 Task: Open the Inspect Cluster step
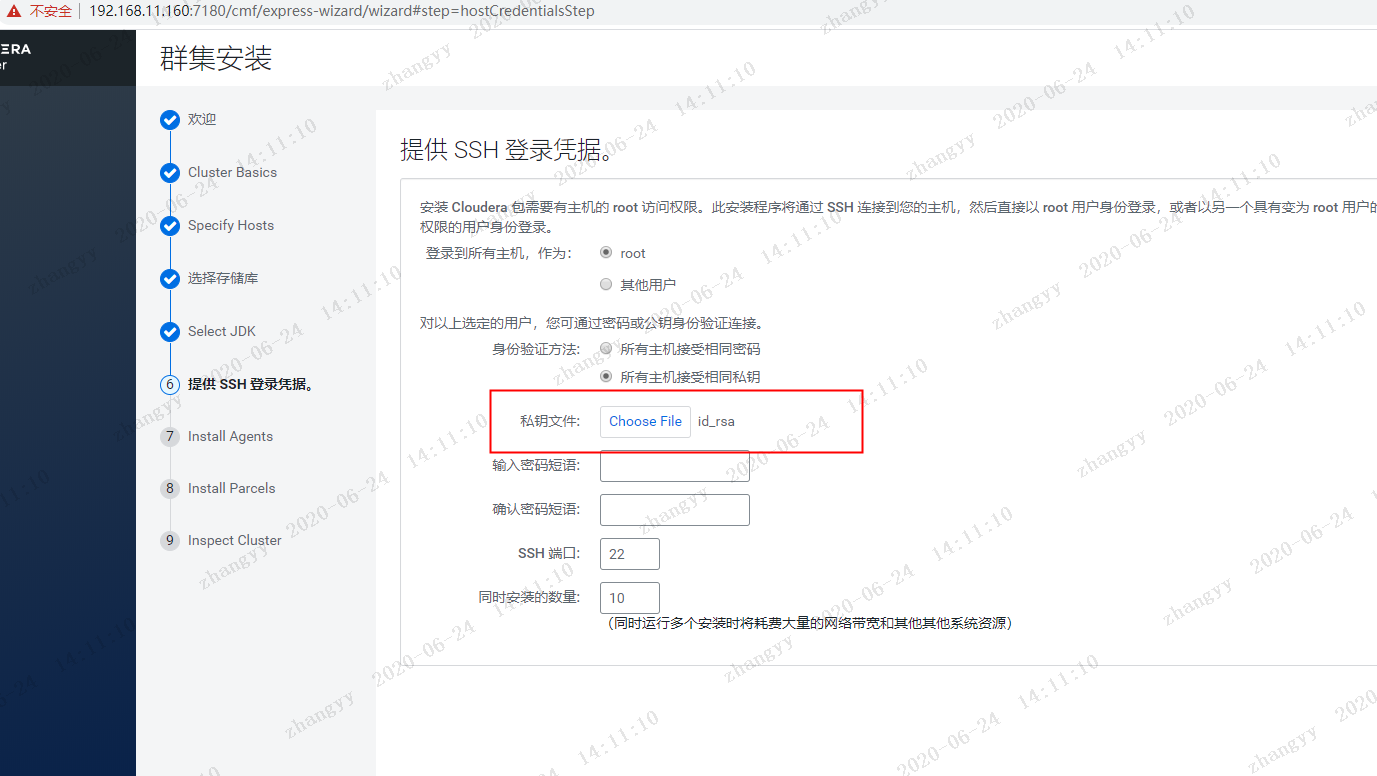(x=235, y=541)
